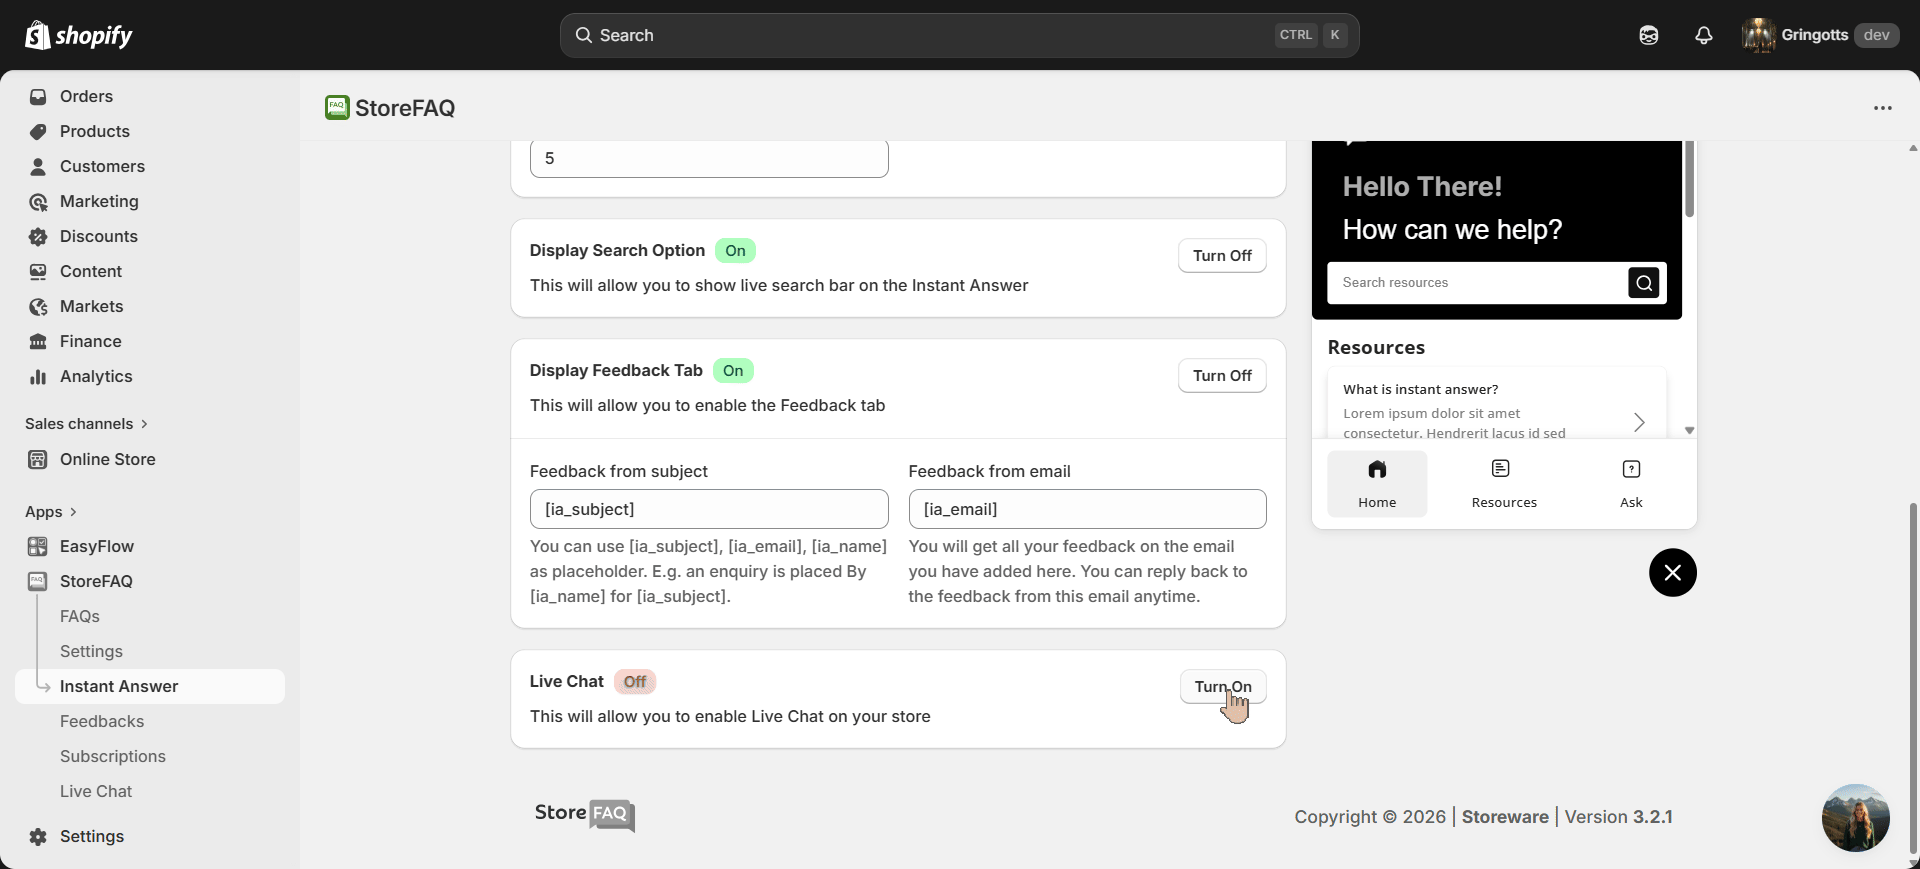This screenshot has height=869, width=1920.
Task: Expand the Sales channels section
Action: pyautogui.click(x=87, y=424)
